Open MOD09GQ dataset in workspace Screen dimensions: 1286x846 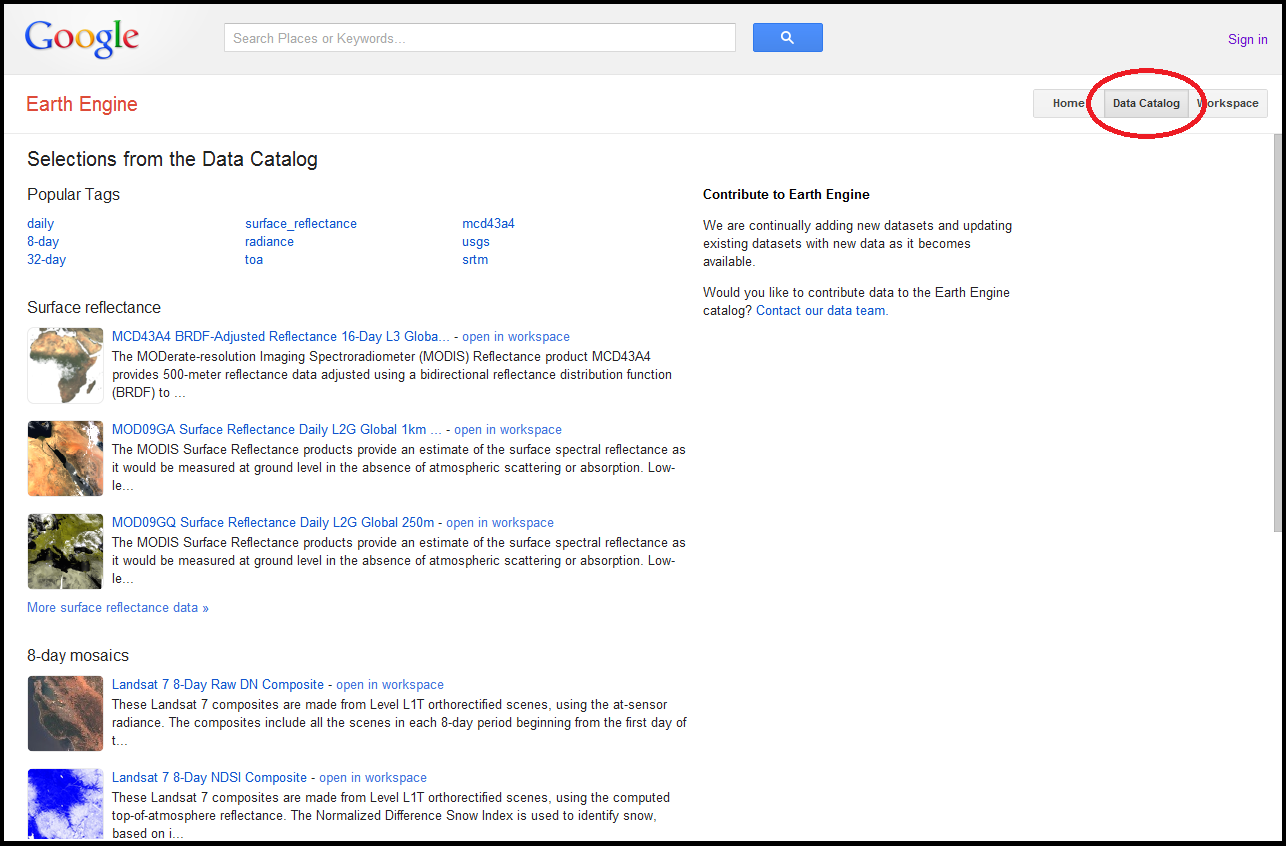pos(500,523)
